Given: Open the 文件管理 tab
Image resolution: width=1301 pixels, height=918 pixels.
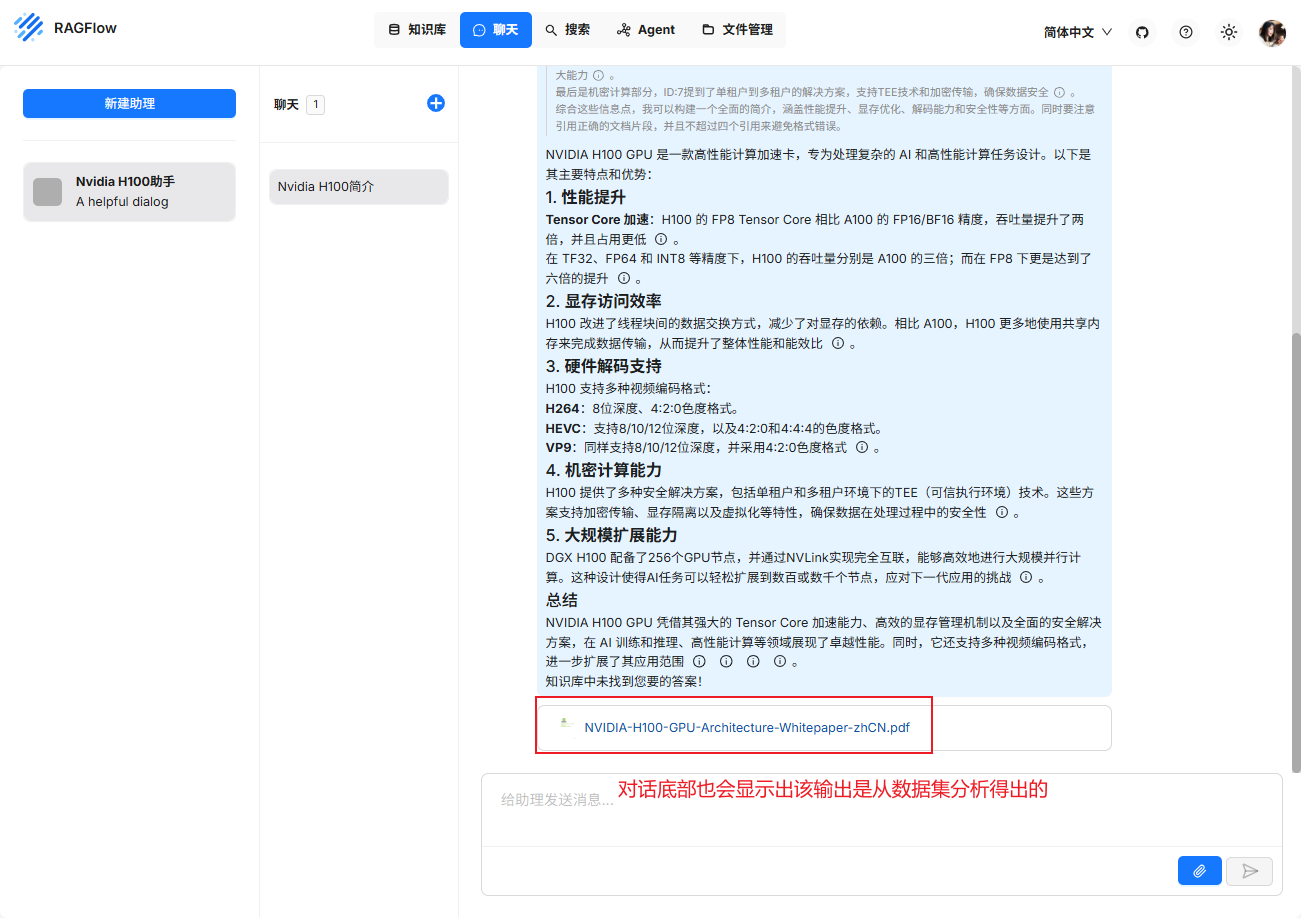Looking at the screenshot, I should pos(737,30).
